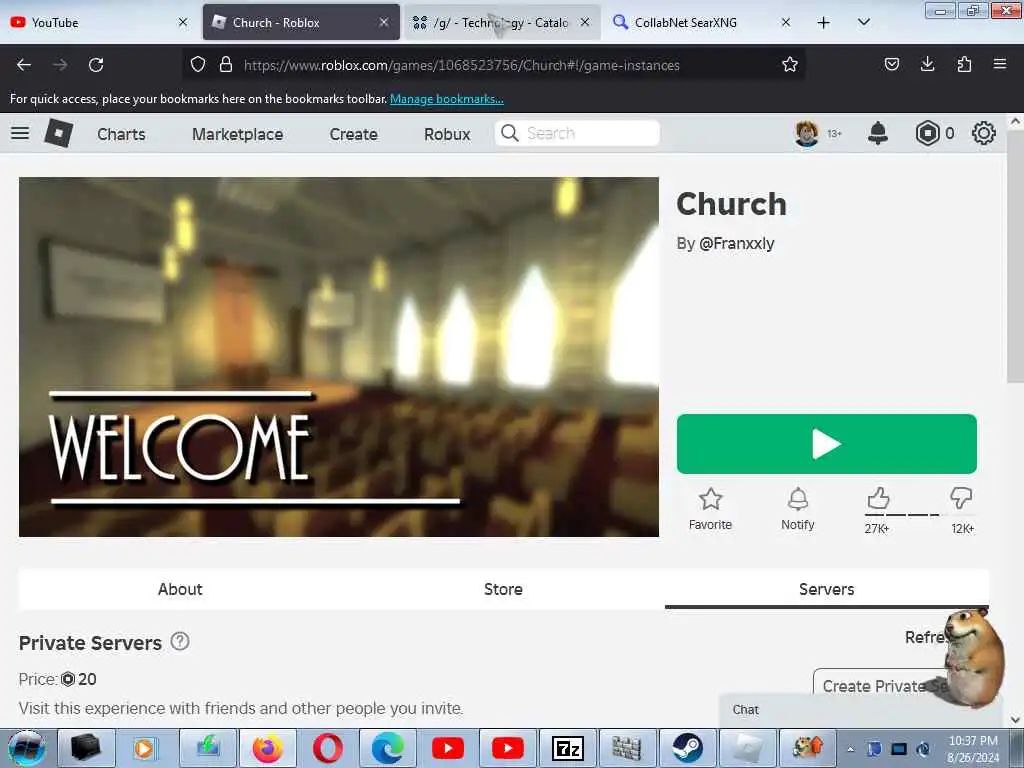Play the Church experience
This screenshot has width=1024, height=768.
tap(827, 444)
